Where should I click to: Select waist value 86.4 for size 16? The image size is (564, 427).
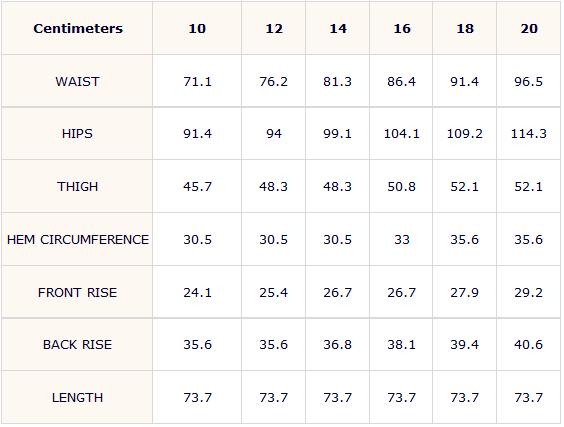pos(401,82)
